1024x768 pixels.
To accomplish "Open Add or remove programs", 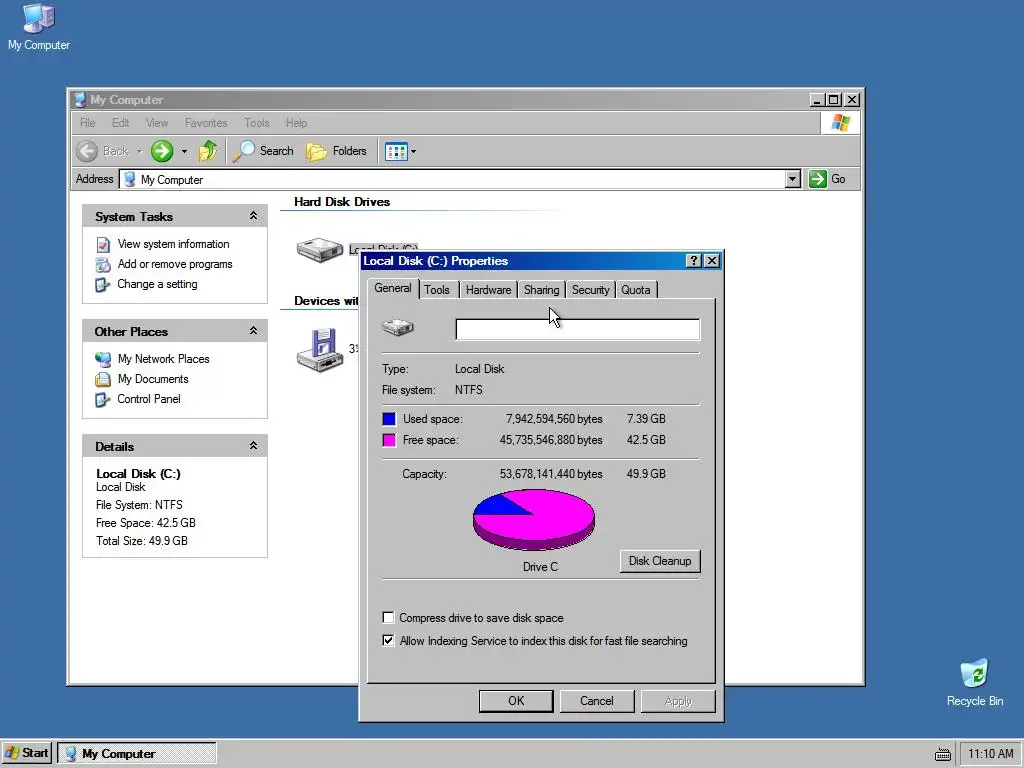I will point(174,264).
